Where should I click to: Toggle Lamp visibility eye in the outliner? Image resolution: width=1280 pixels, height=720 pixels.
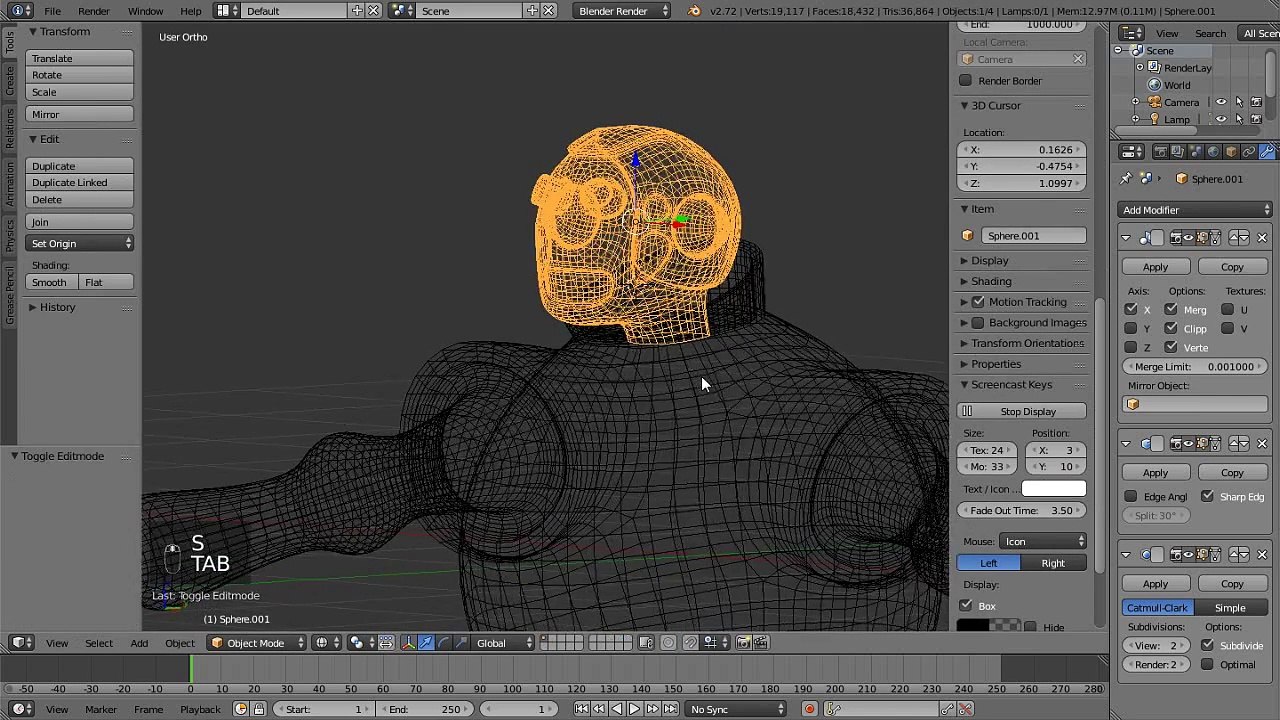1221,119
